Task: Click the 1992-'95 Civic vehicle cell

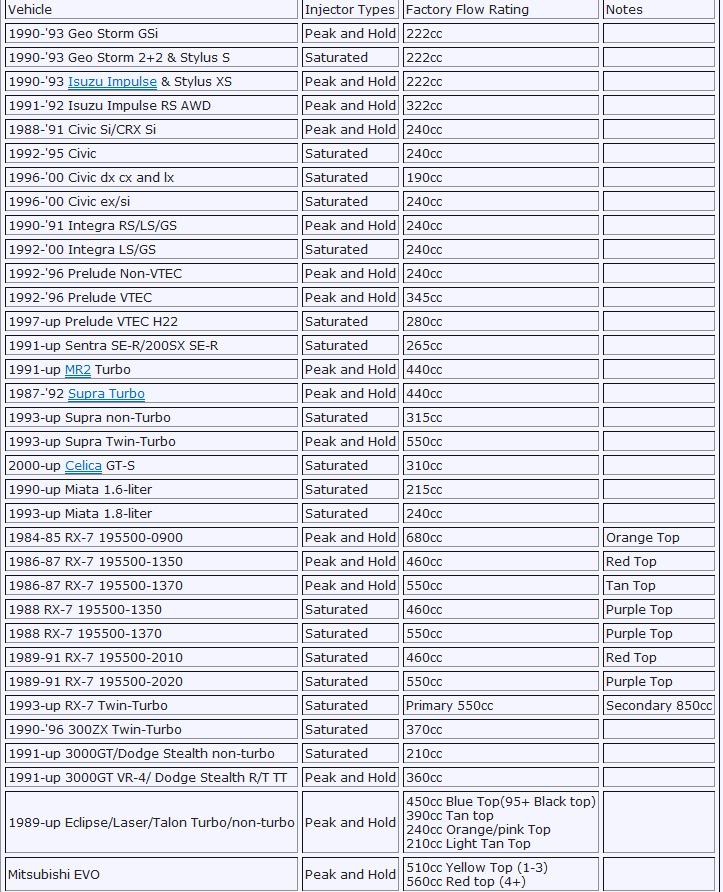Action: pos(151,153)
